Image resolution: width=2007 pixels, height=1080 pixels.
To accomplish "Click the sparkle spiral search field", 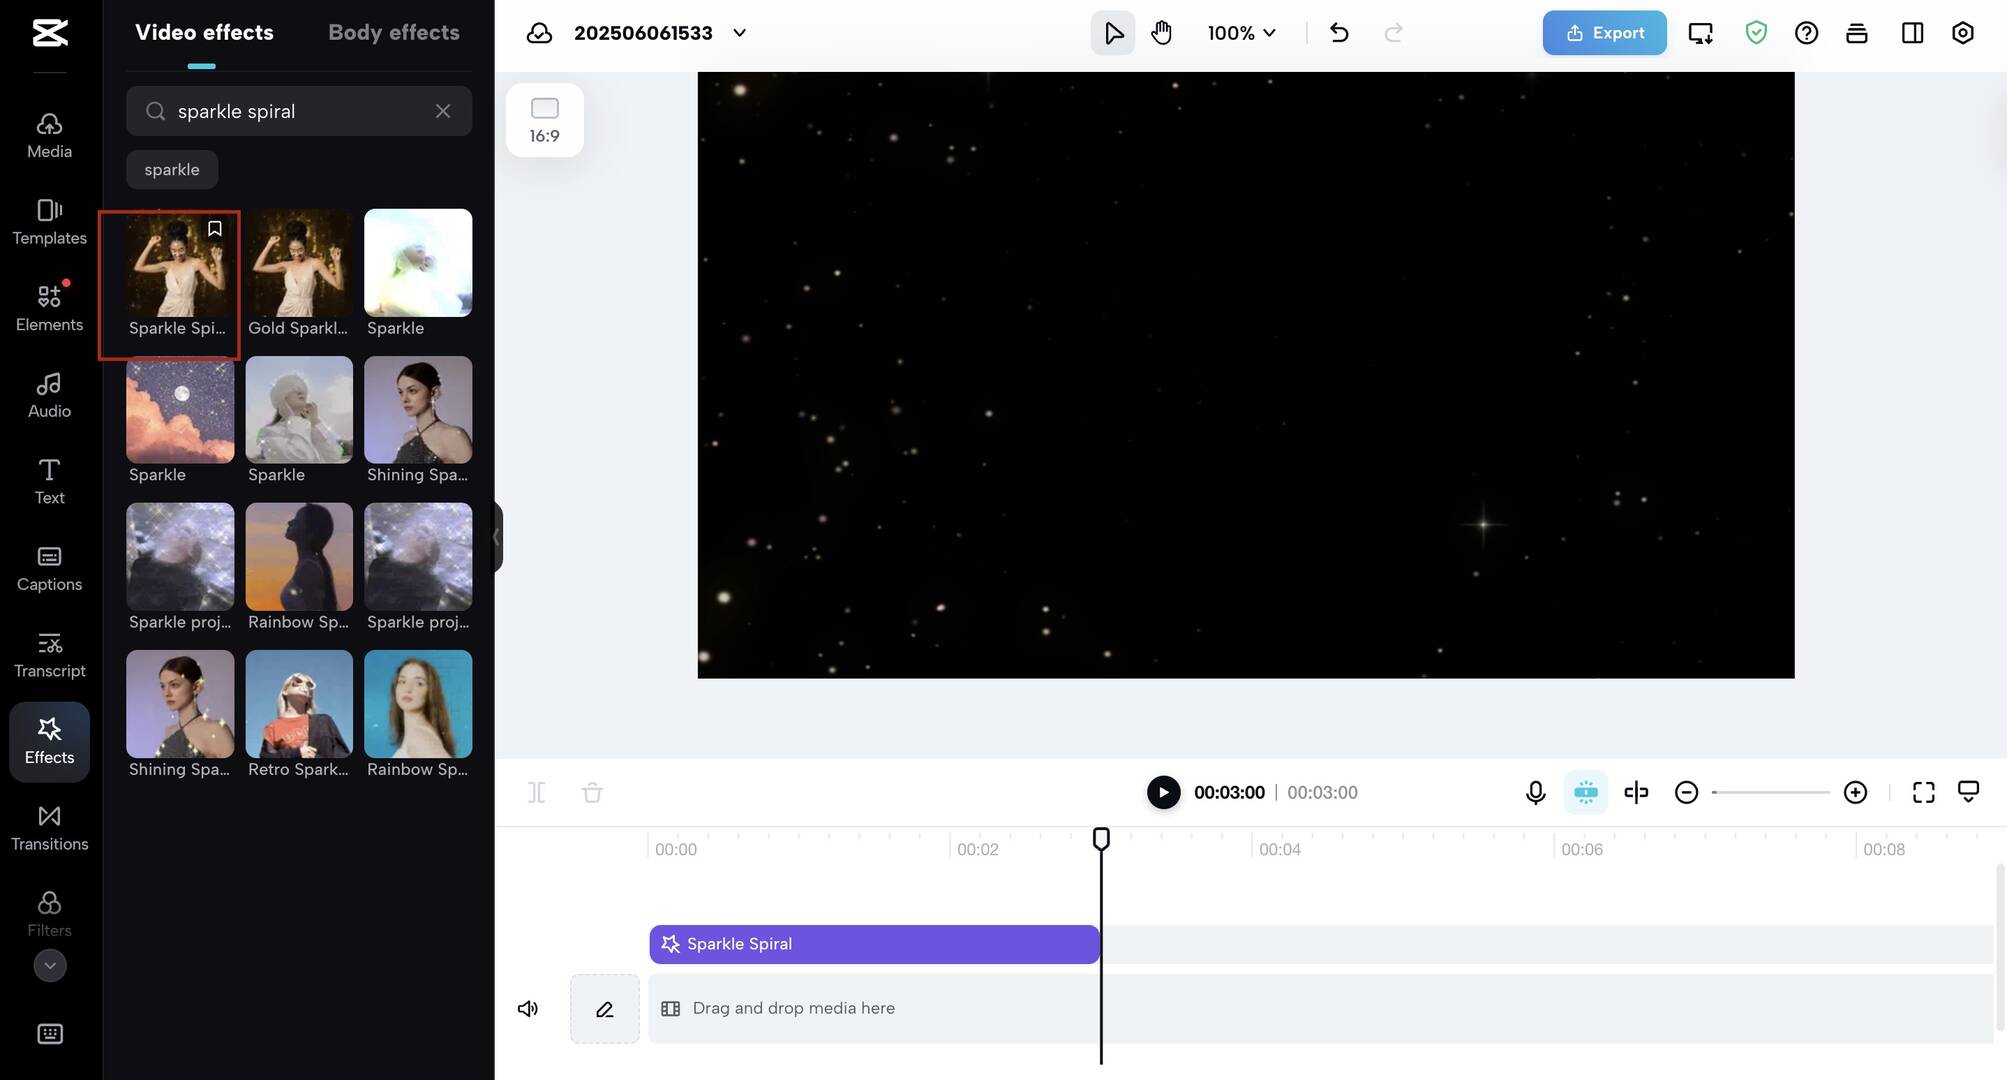I will (299, 111).
